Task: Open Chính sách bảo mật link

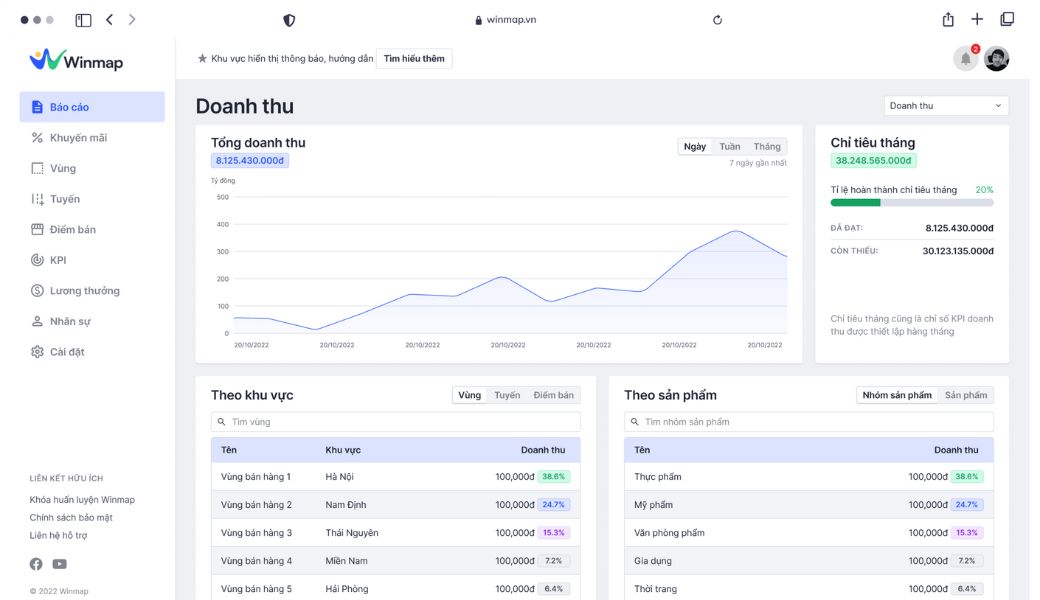Action: pos(71,518)
